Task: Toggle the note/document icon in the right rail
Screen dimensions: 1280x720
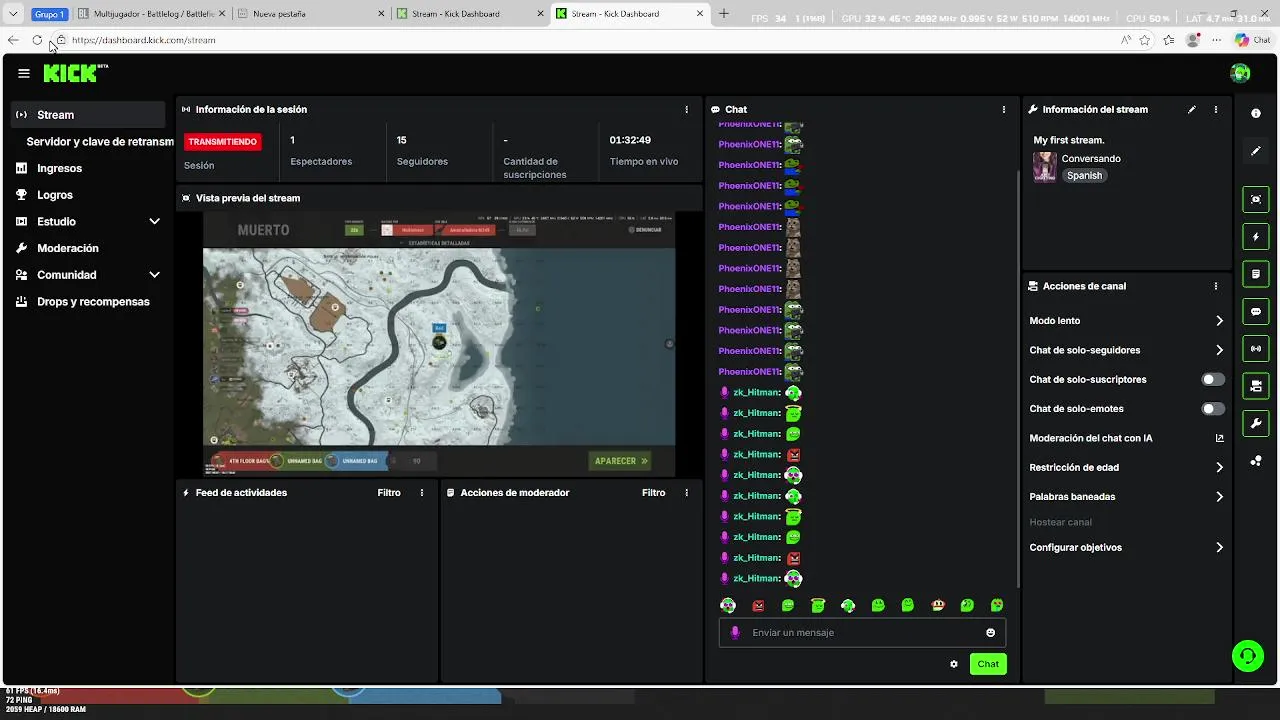Action: (1256, 274)
